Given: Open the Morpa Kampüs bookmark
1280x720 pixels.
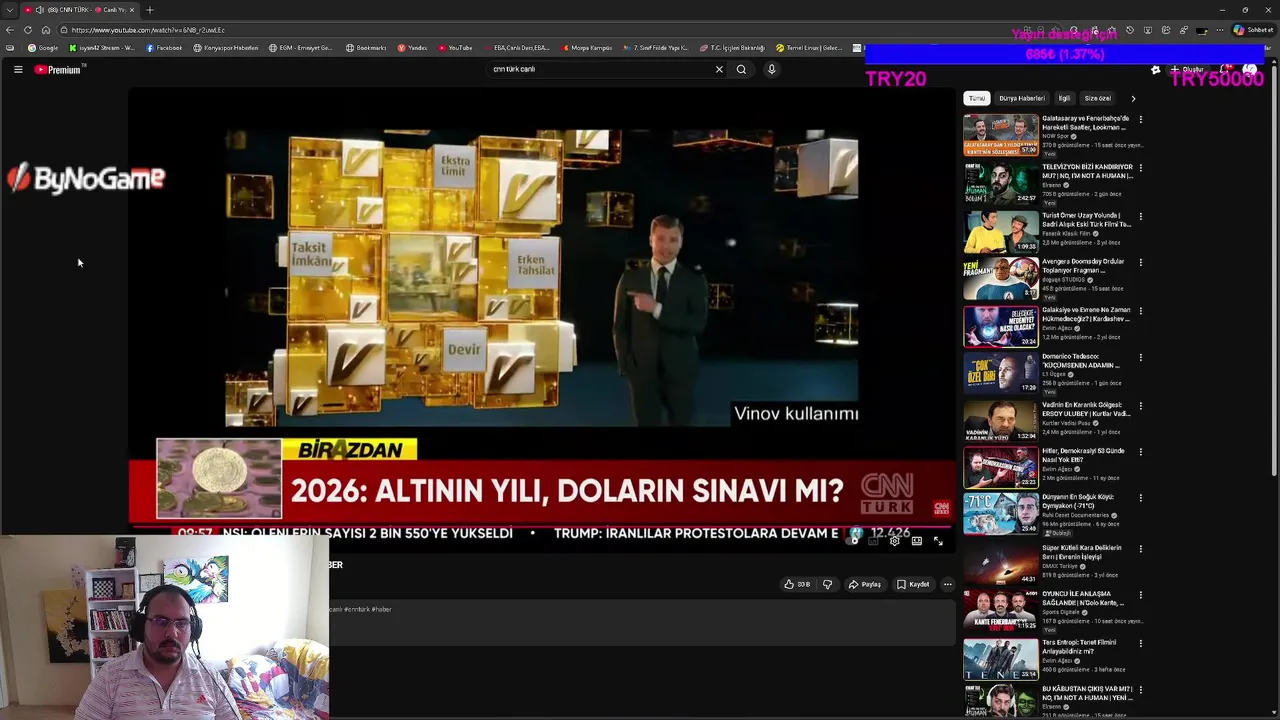Looking at the screenshot, I should [587, 48].
